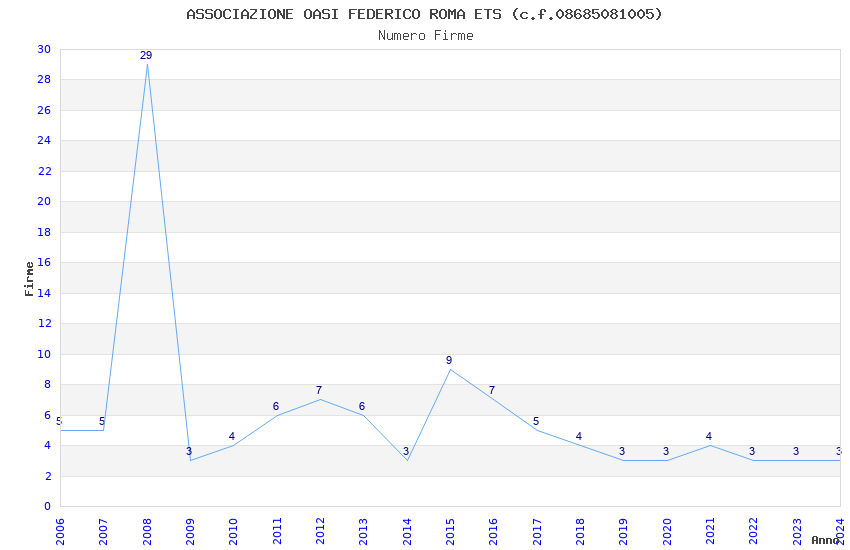
Task: Click year 2019 on the x-axis
Action: click(623, 532)
